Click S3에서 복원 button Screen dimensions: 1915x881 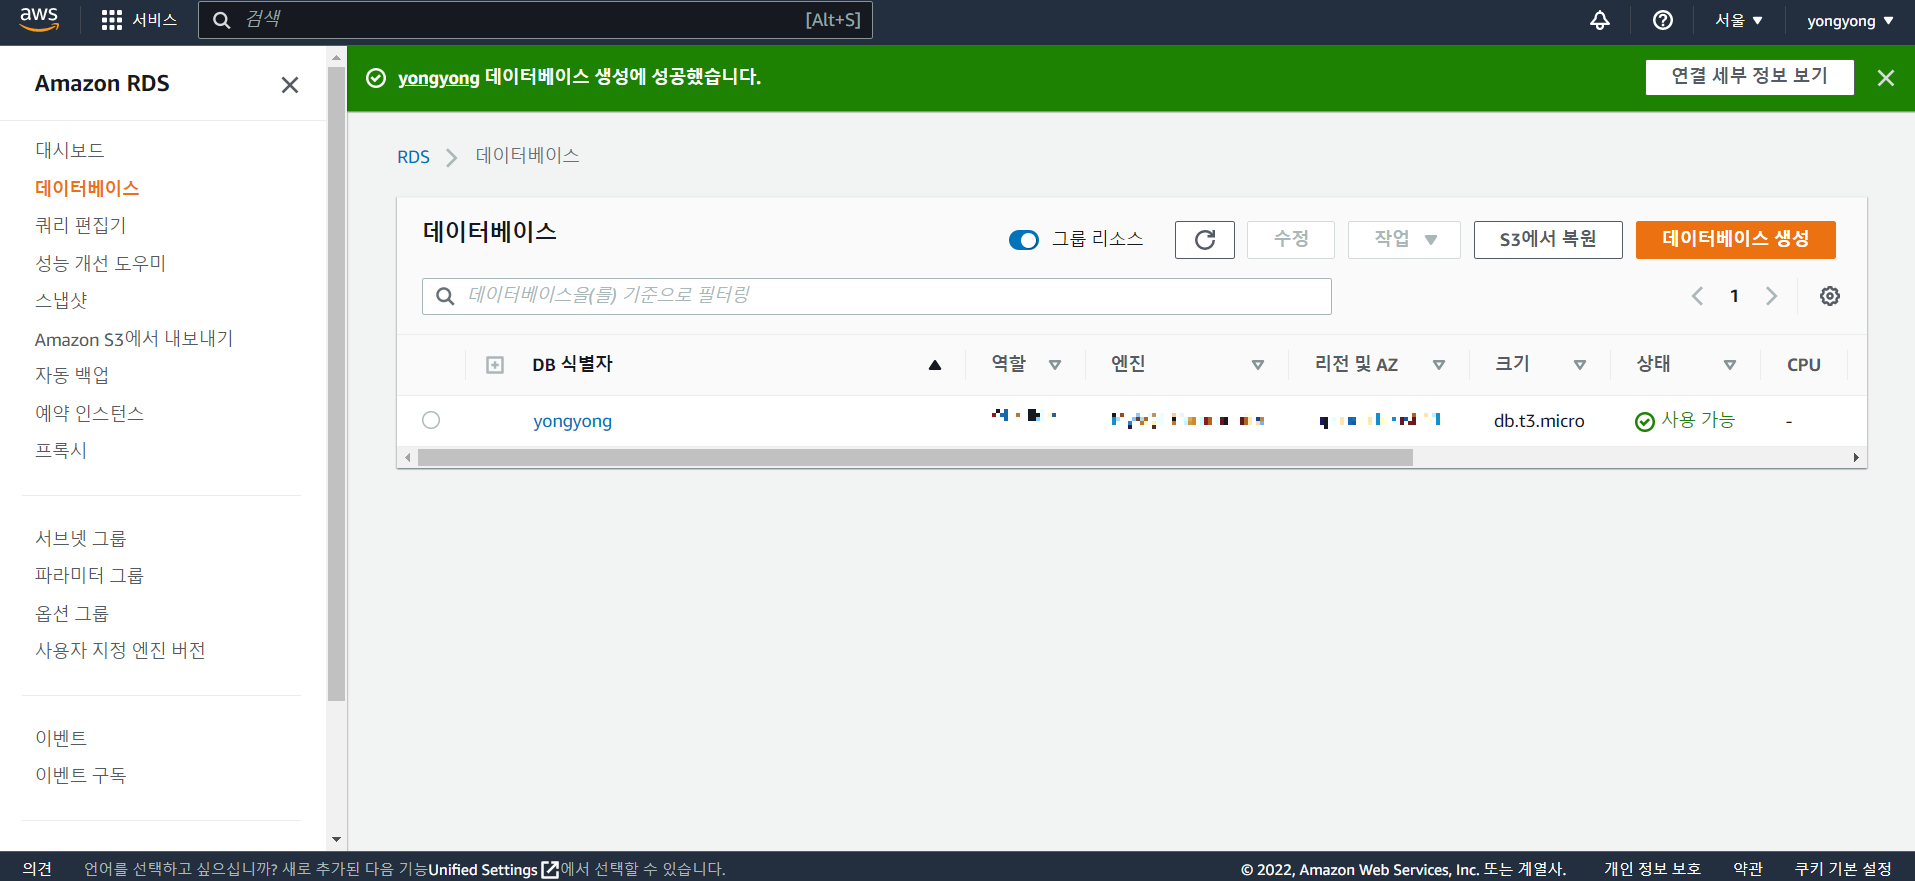pyautogui.click(x=1548, y=240)
